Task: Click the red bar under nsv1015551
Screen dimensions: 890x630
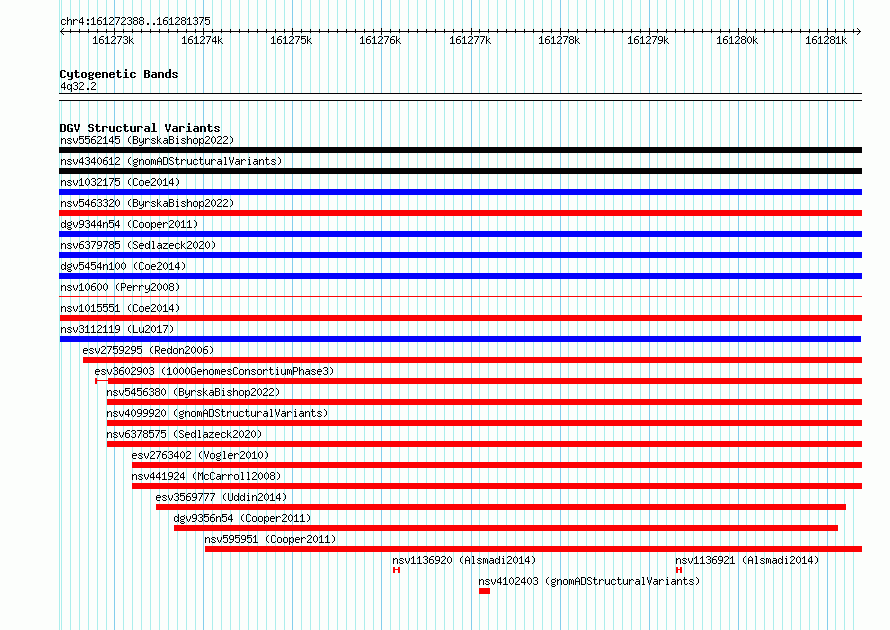Action: pos(460,318)
